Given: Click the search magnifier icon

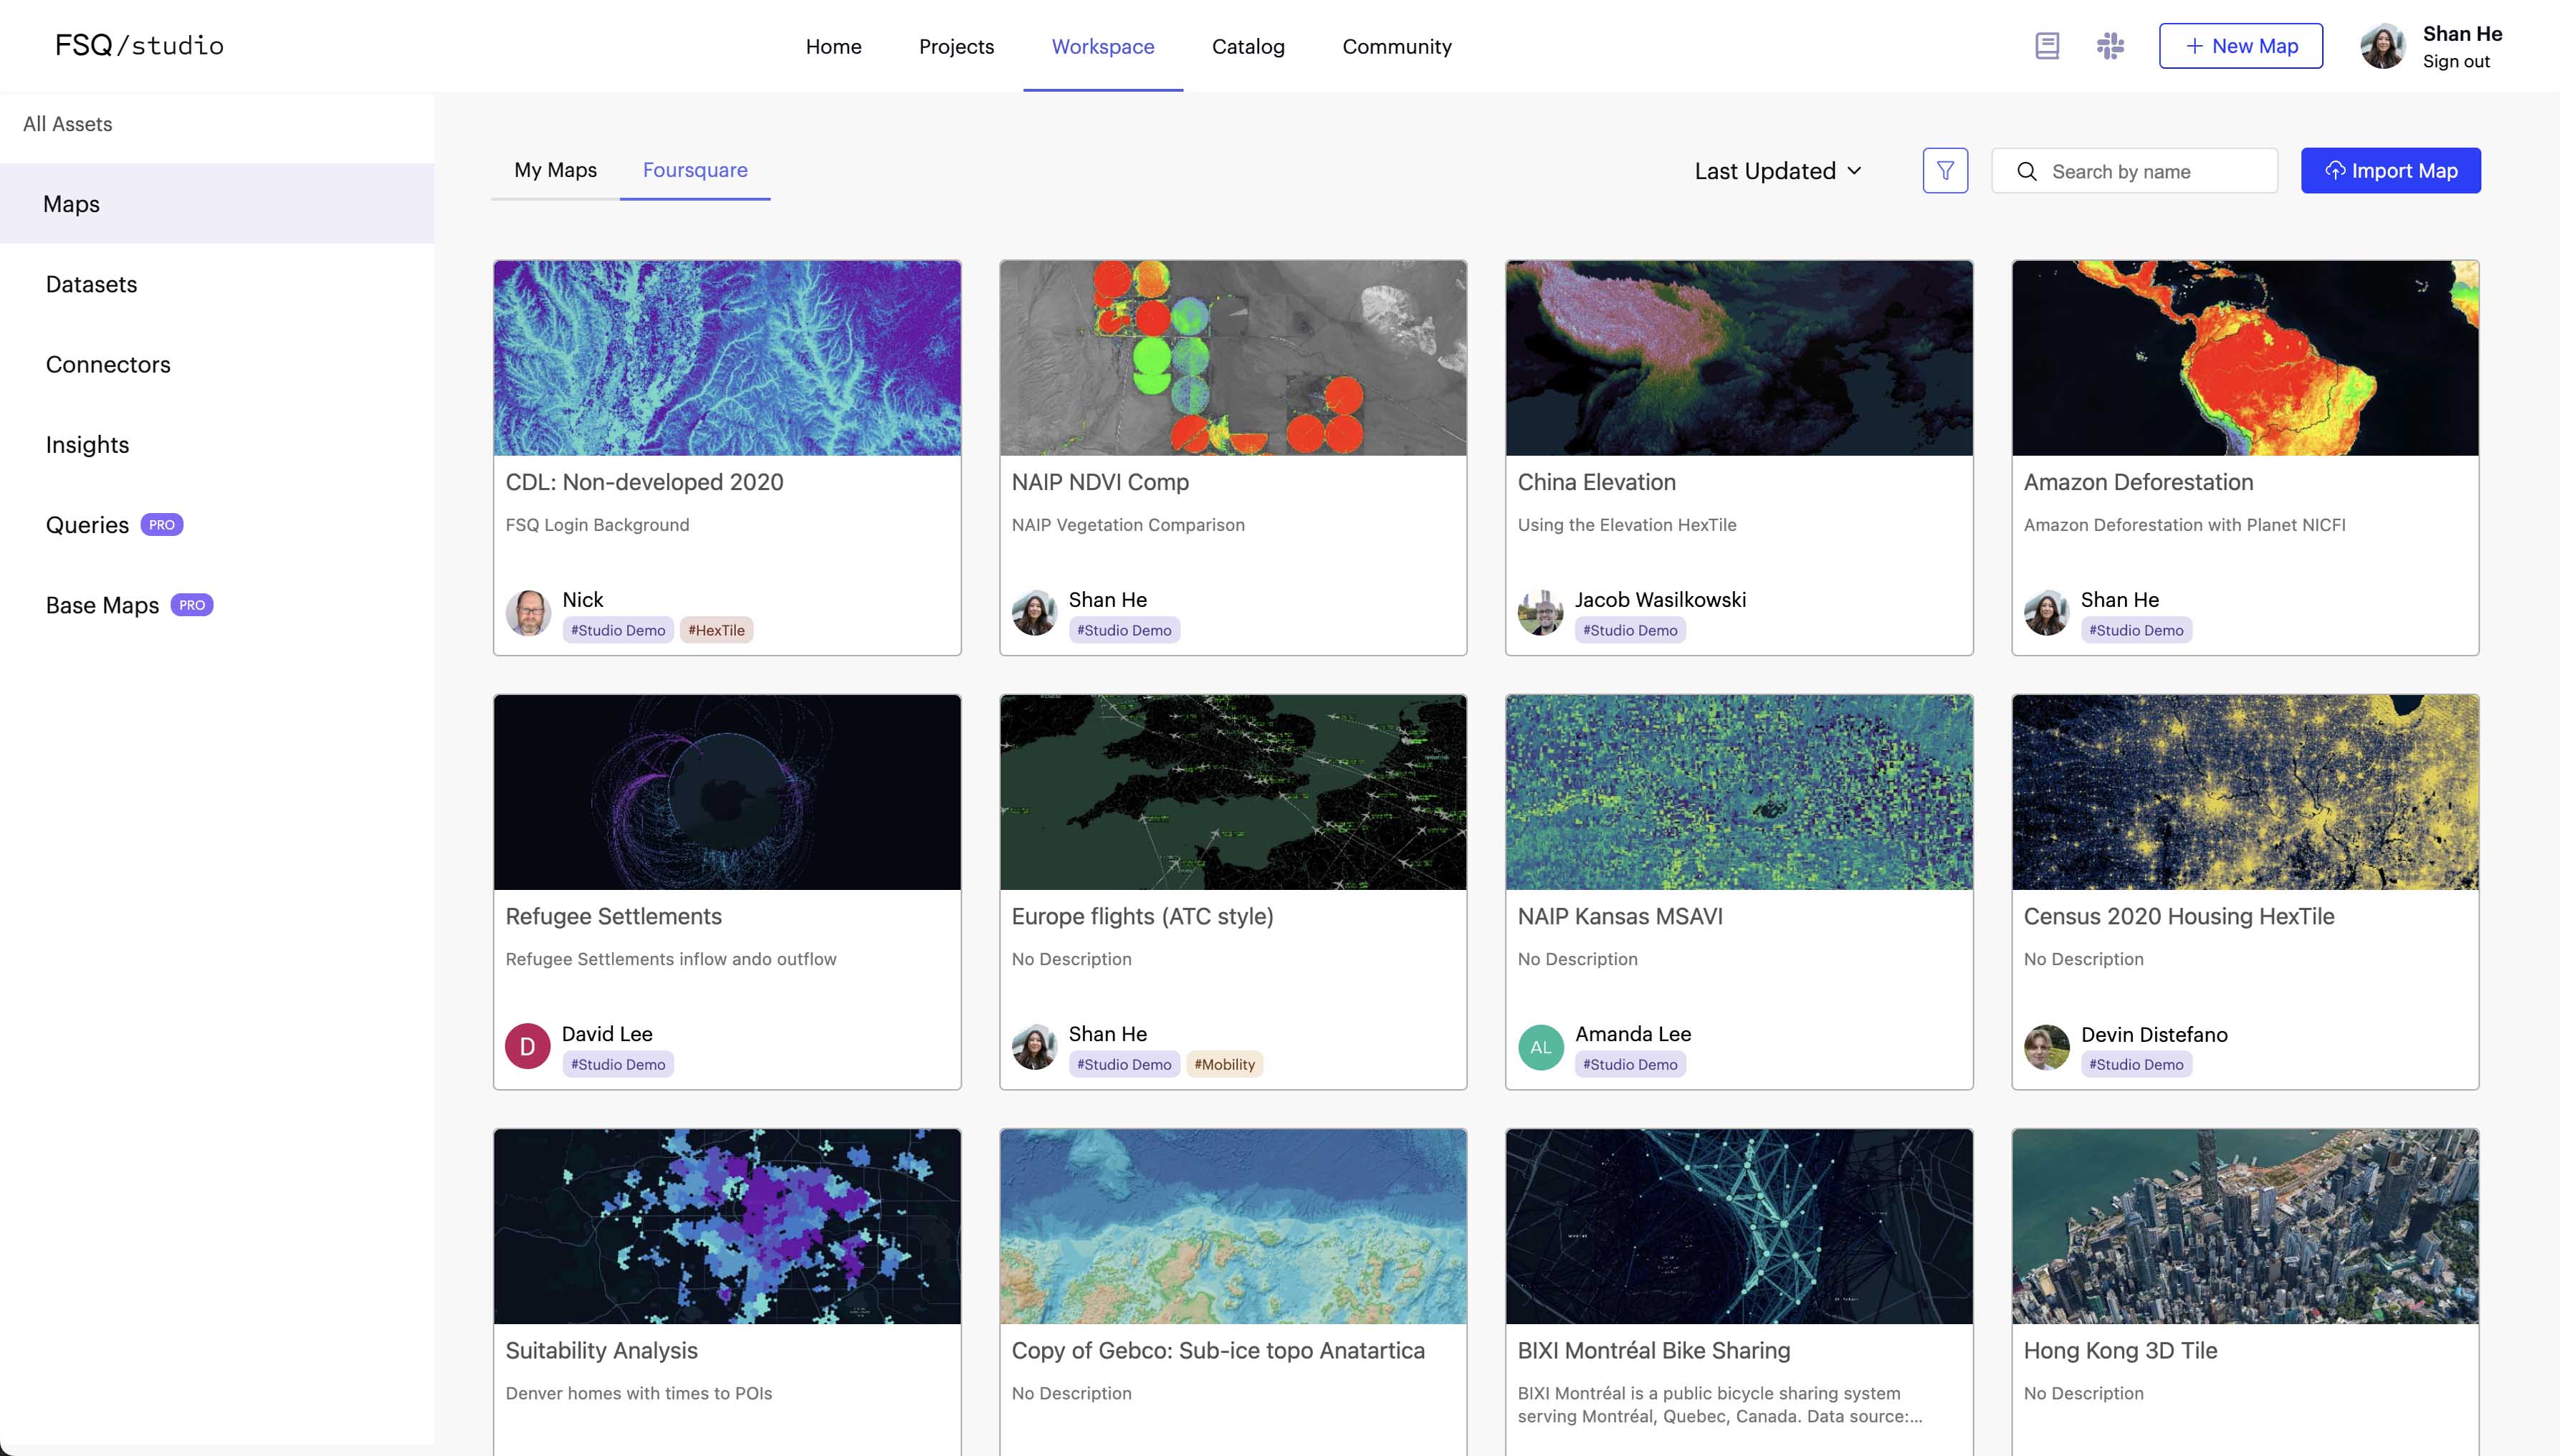Looking at the screenshot, I should click(x=2027, y=172).
